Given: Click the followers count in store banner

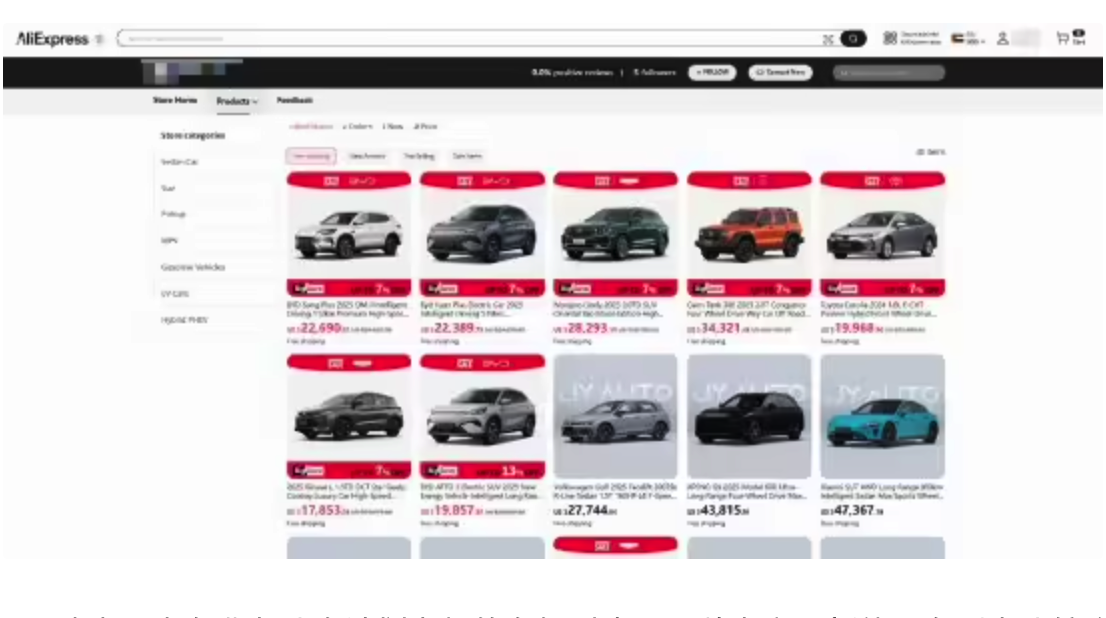Looking at the screenshot, I should (654, 72).
